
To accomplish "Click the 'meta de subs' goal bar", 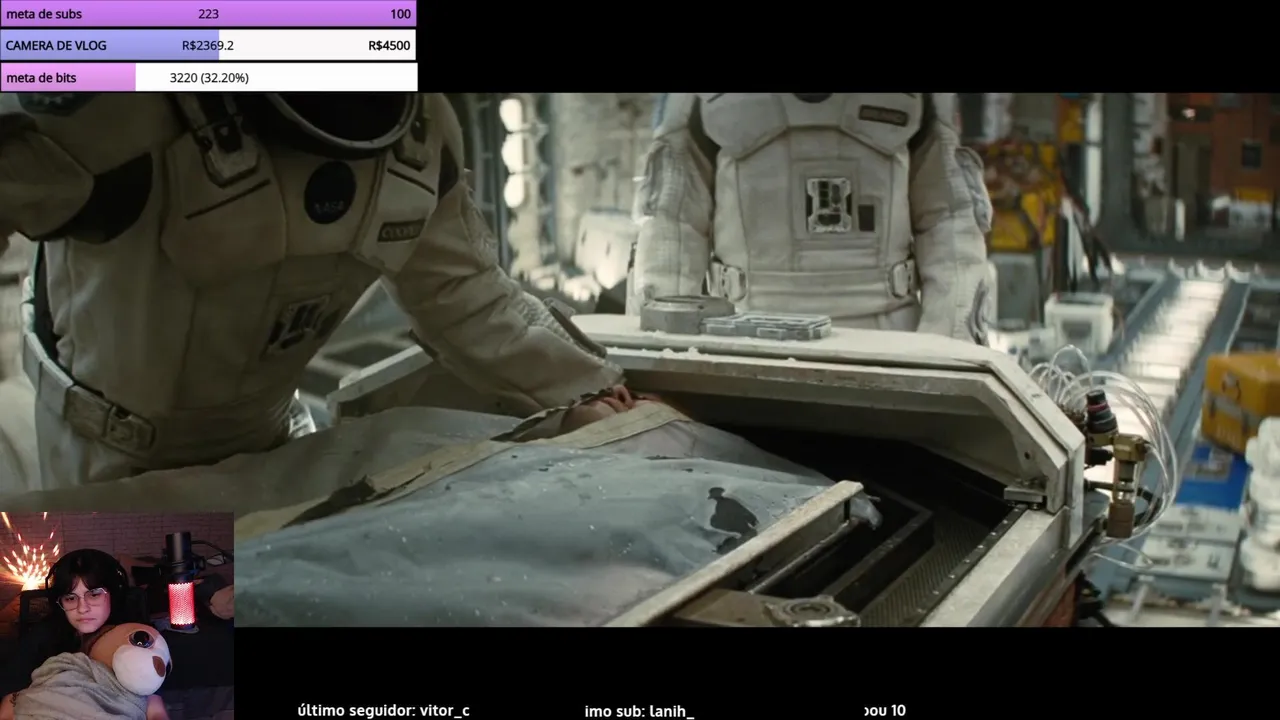I will tap(208, 14).
